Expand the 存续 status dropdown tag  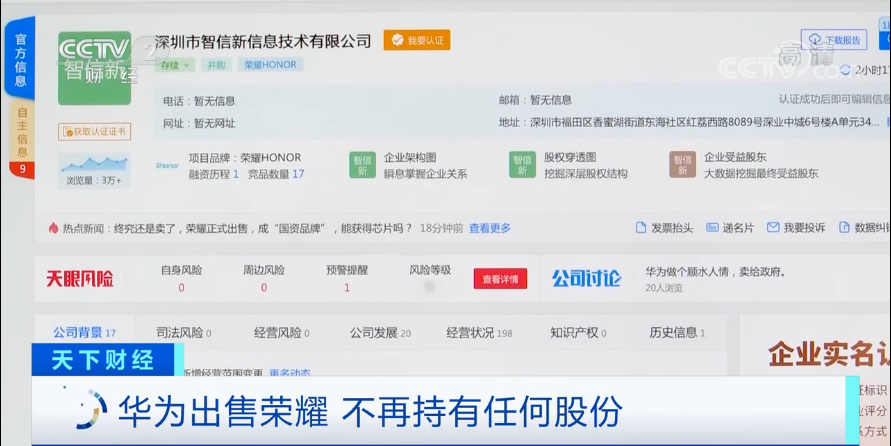coord(175,65)
